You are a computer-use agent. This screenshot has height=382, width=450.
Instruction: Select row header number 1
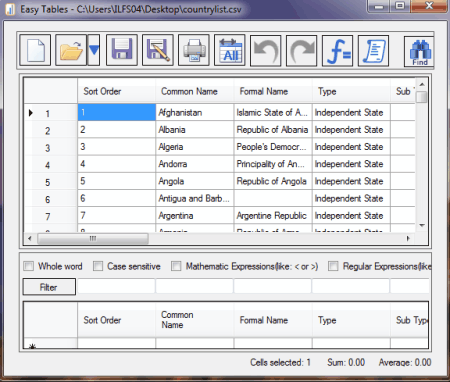coord(51,113)
